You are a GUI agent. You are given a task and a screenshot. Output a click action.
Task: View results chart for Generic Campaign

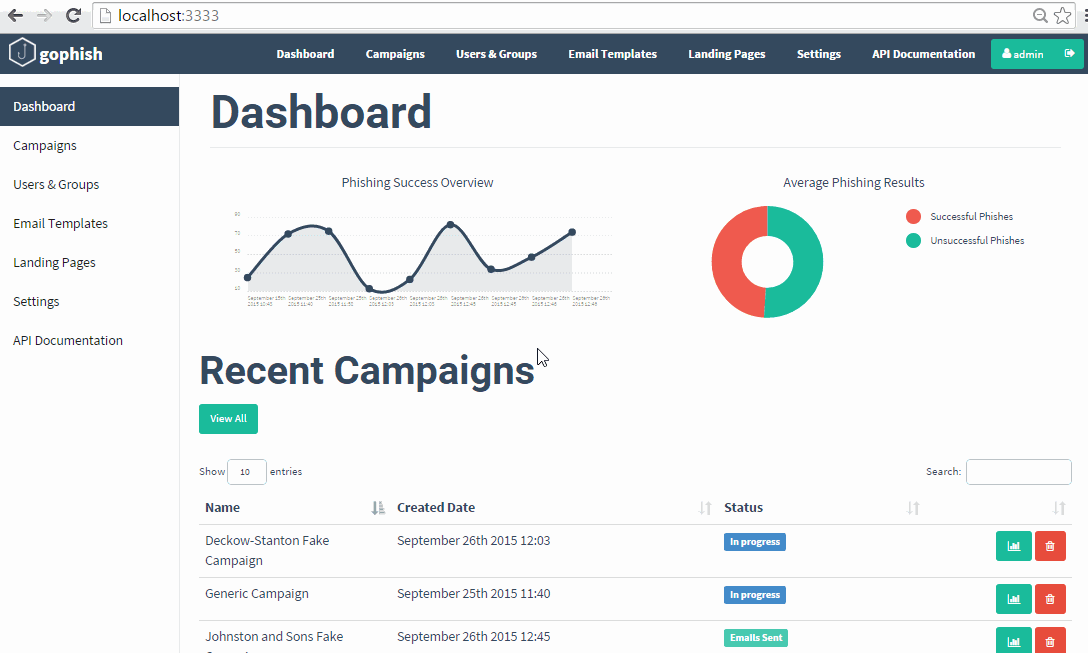point(1014,599)
